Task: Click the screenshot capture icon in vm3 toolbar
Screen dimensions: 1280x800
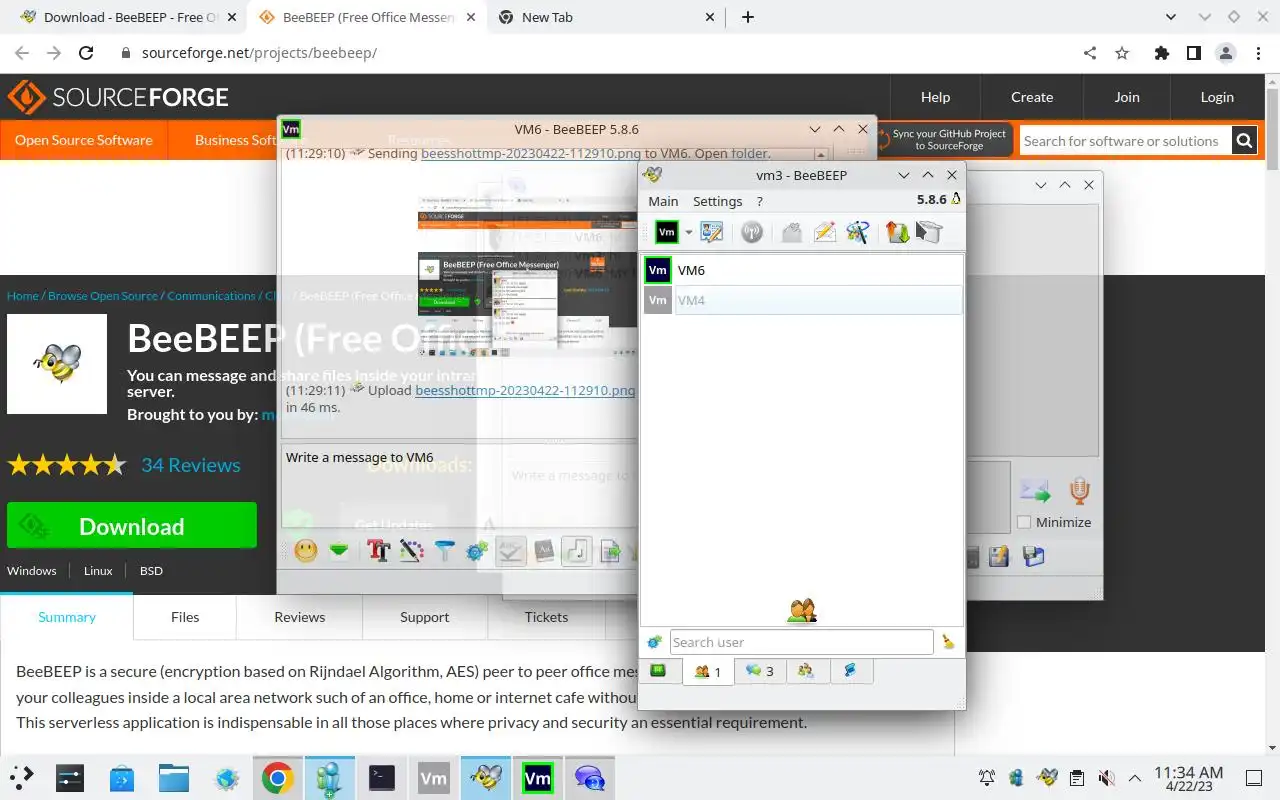Action: click(929, 232)
